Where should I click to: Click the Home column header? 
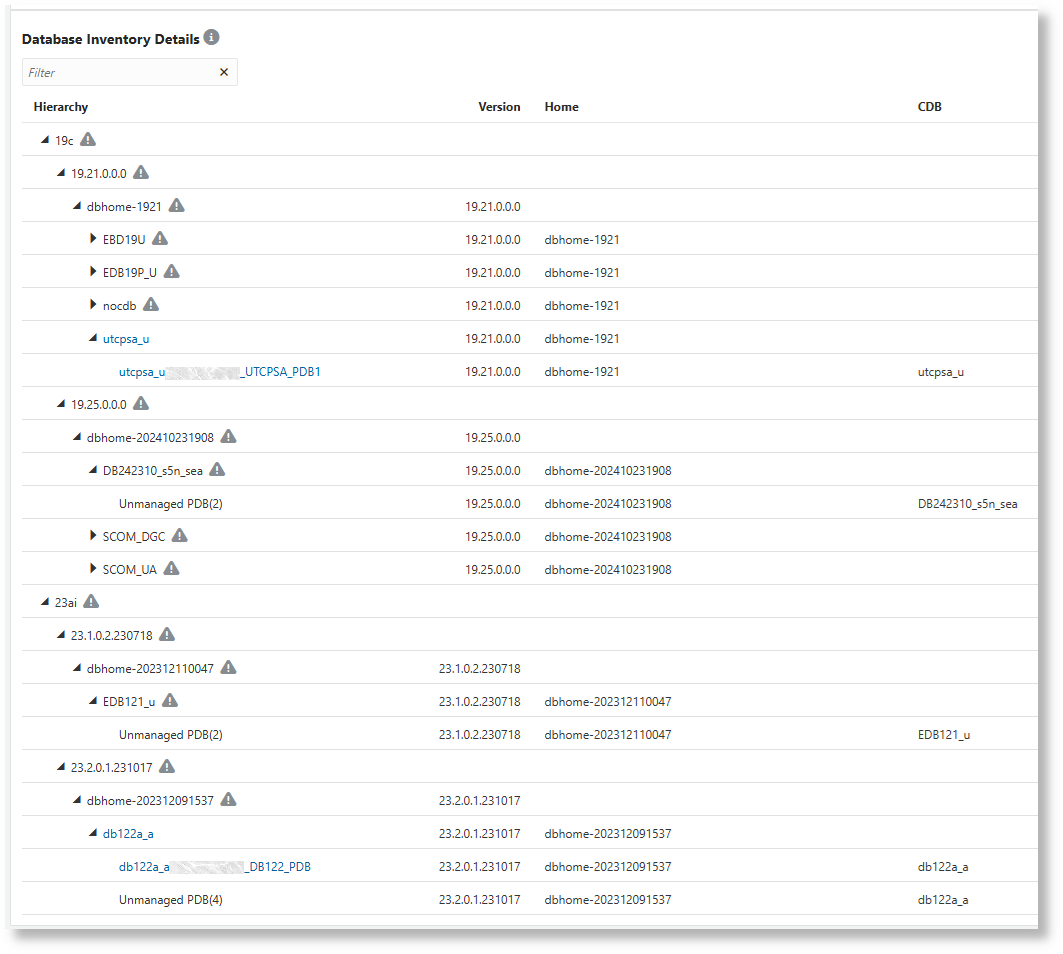point(561,106)
